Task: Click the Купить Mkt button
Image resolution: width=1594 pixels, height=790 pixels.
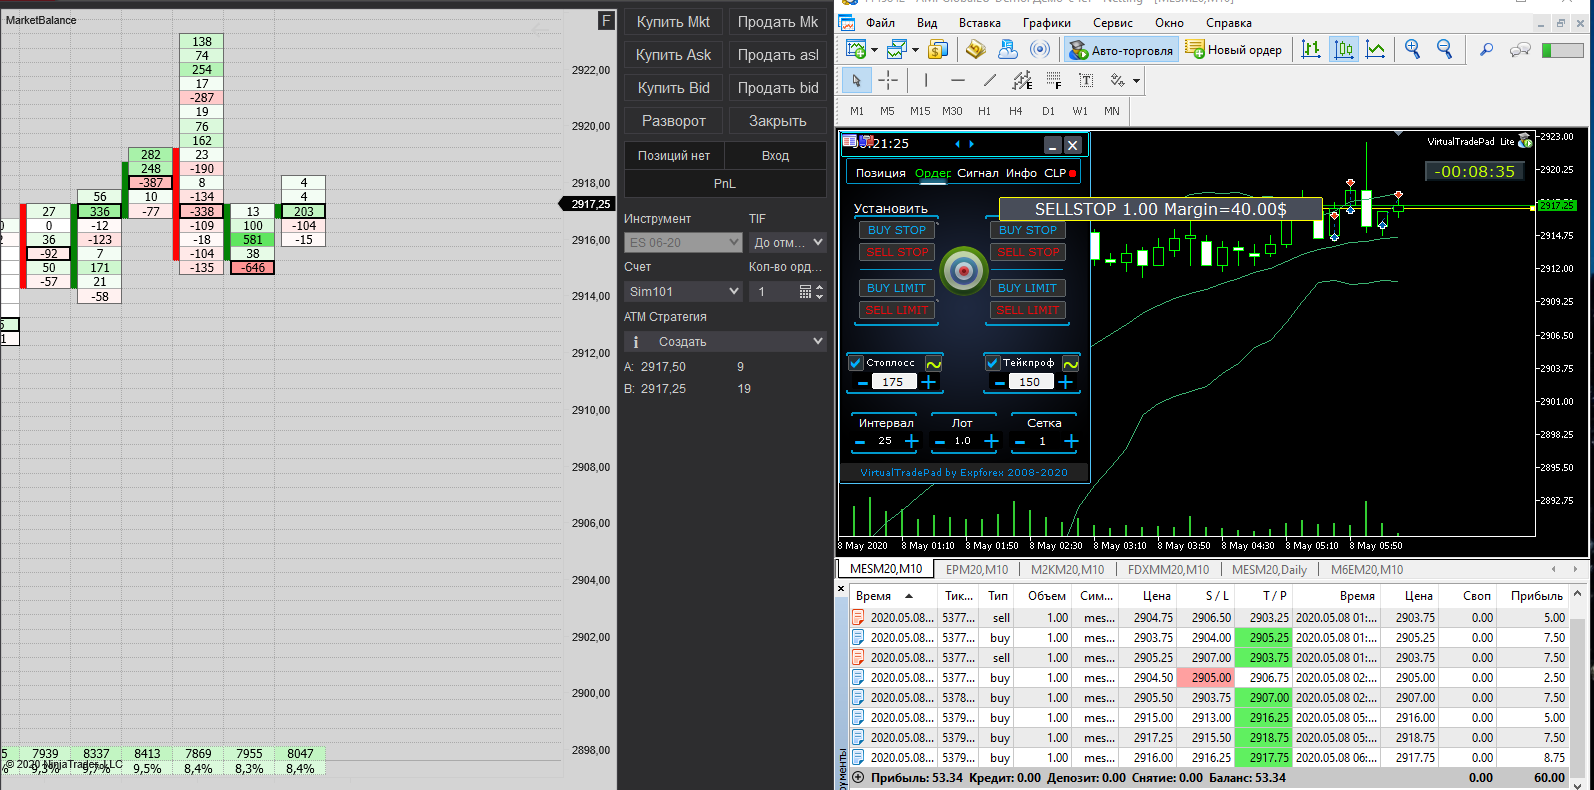Action: coord(673,22)
